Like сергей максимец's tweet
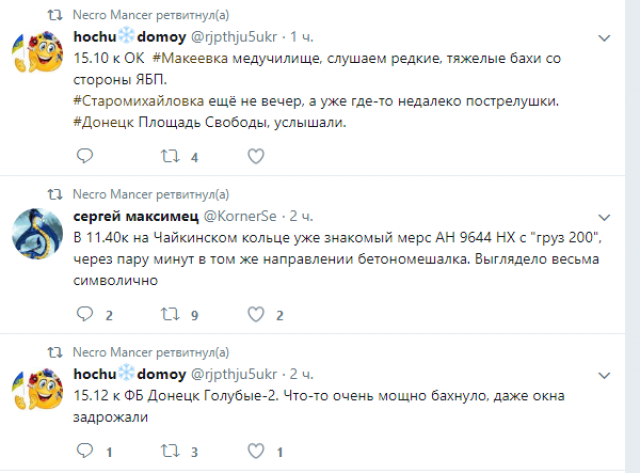The width and height of the screenshot is (640, 473). pyautogui.click(x=255, y=315)
